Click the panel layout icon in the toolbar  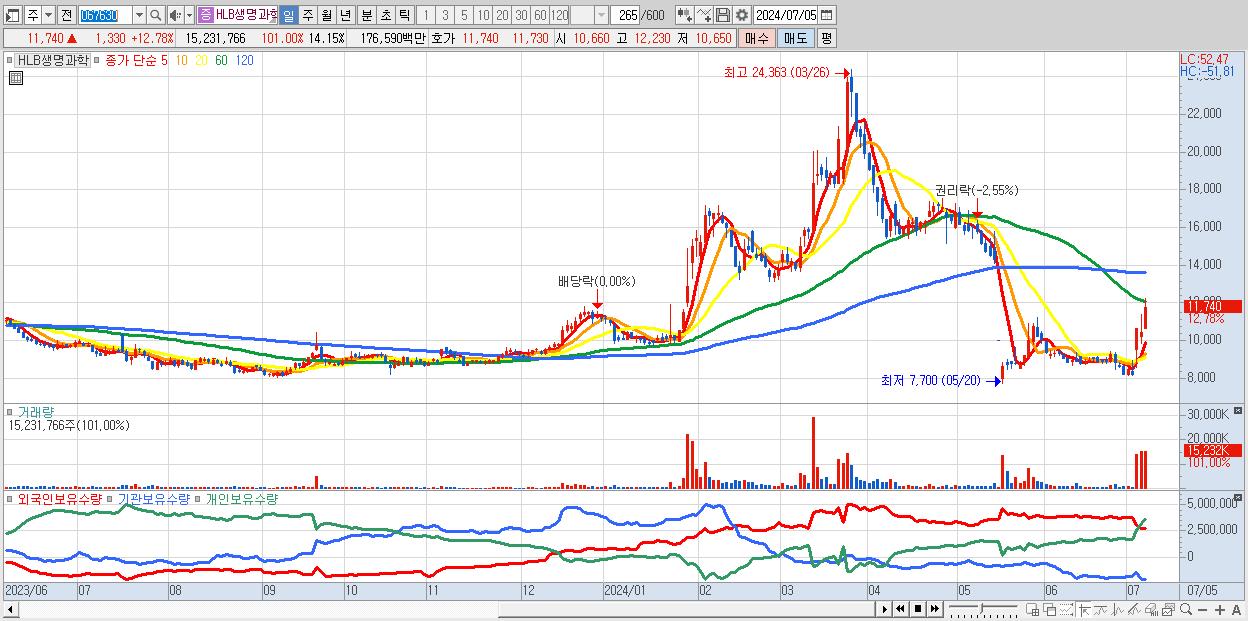[x=13, y=15]
